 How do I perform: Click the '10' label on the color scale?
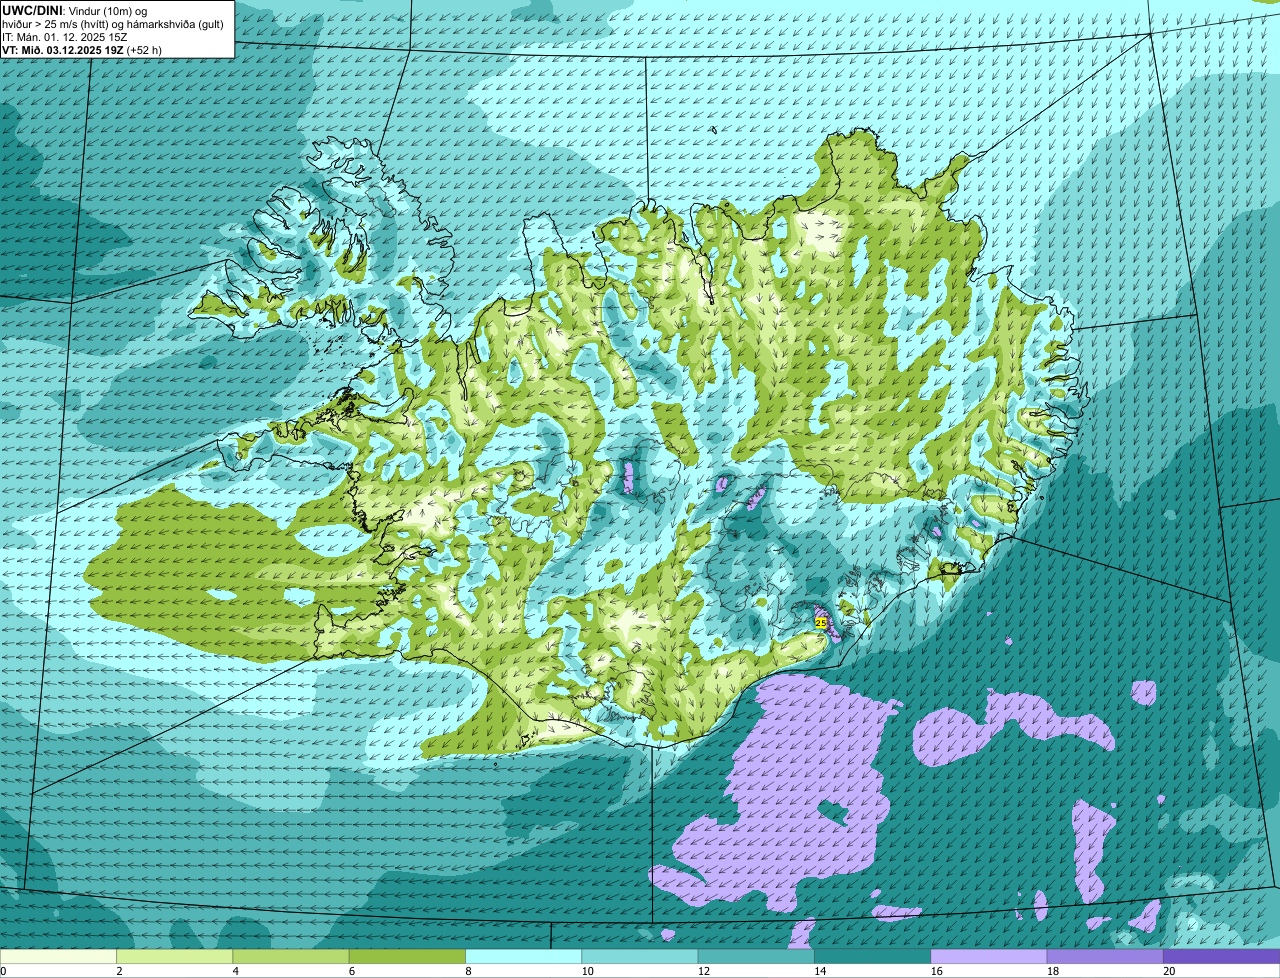click(587, 971)
